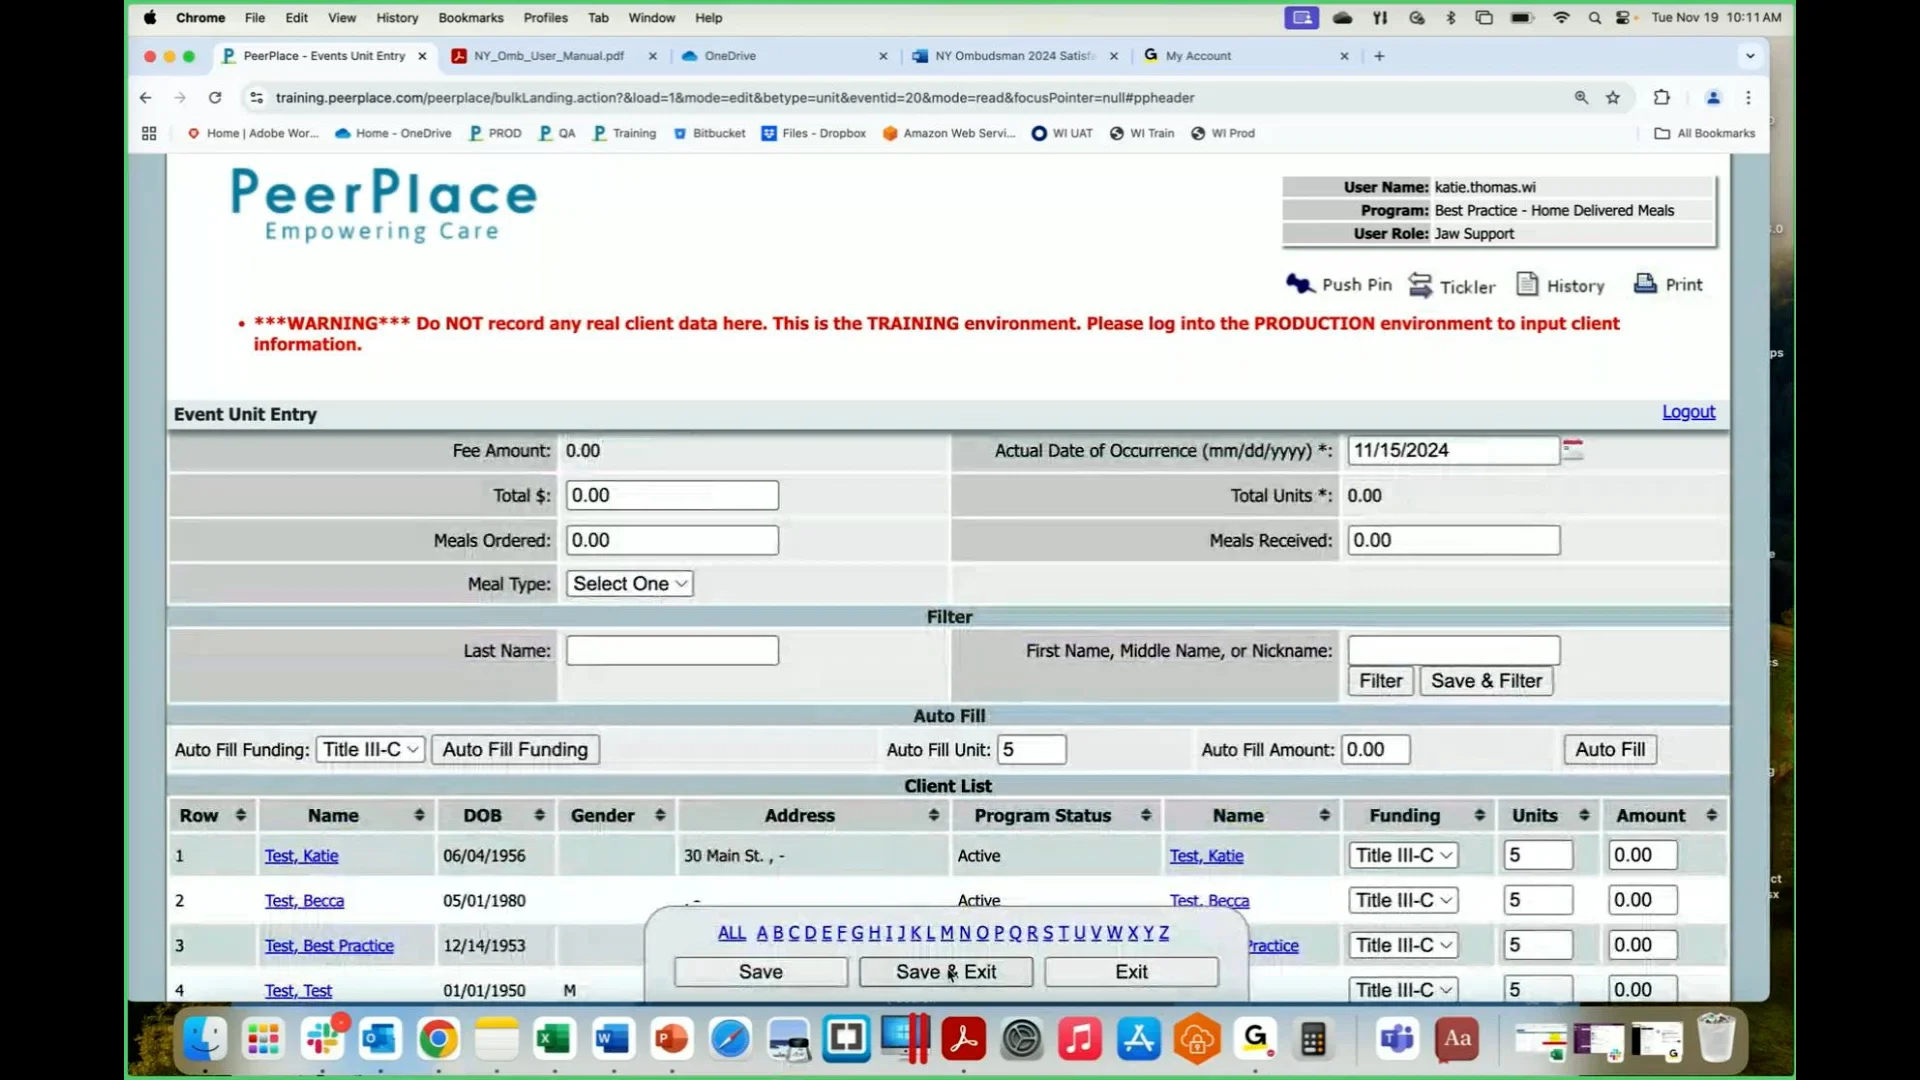
Task: Toggle sort order on the Units column
Action: 1585,815
